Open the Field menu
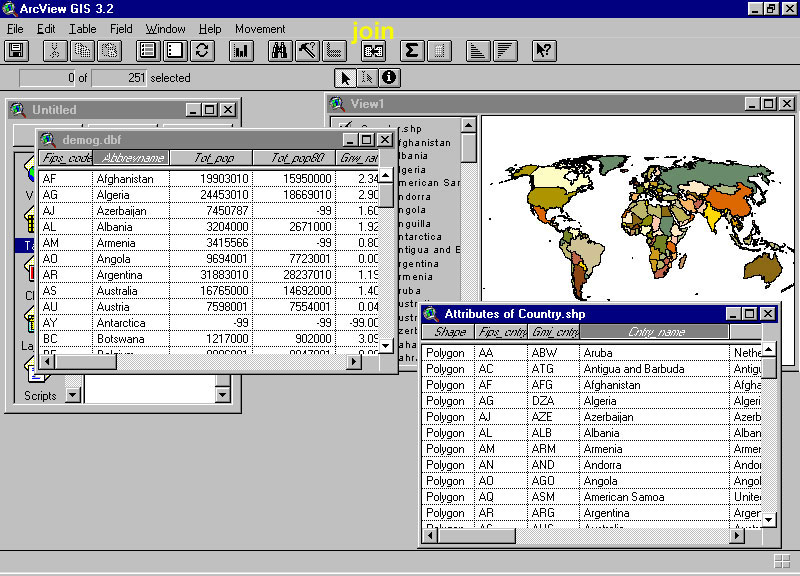800x576 pixels. point(121,29)
